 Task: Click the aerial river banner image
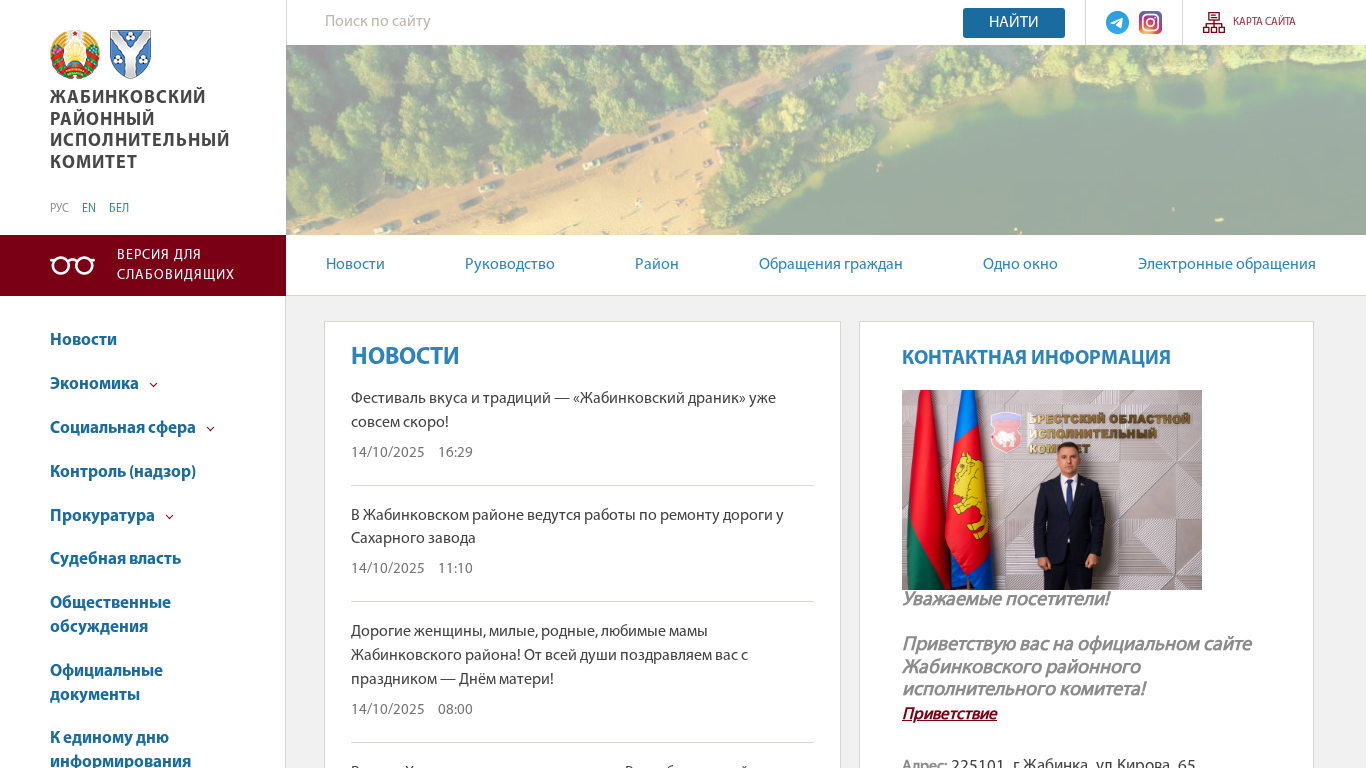[826, 140]
